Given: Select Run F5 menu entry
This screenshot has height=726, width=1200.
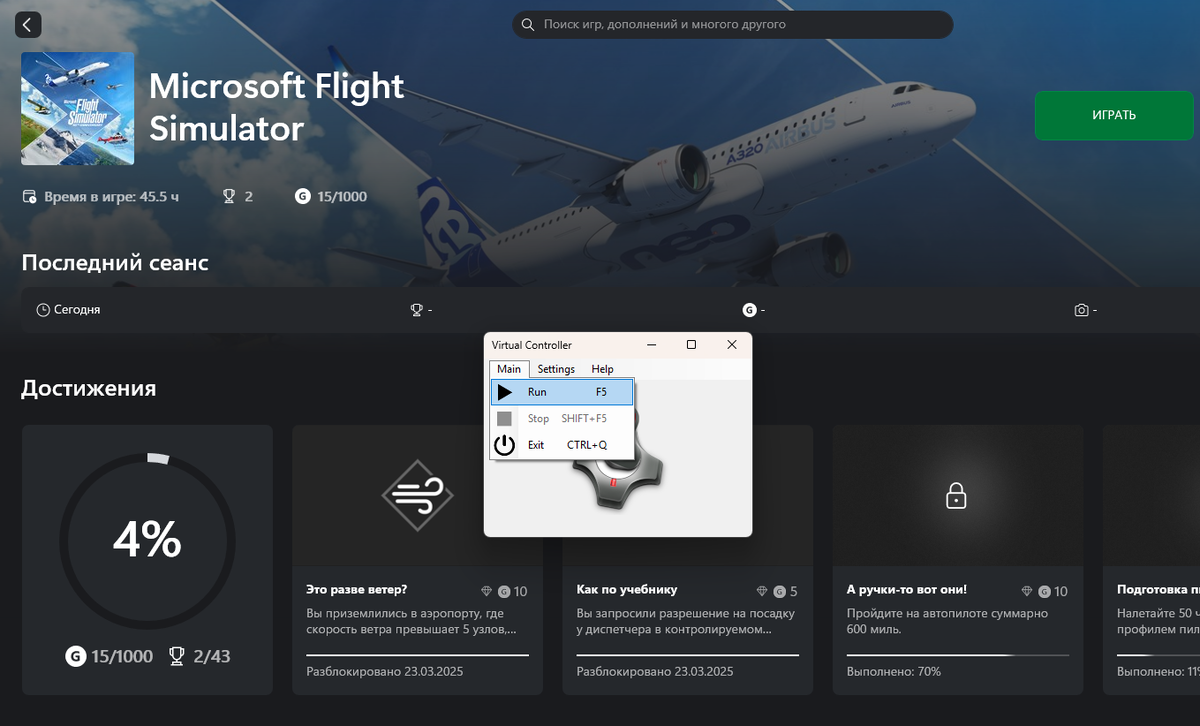Looking at the screenshot, I should click(562, 392).
